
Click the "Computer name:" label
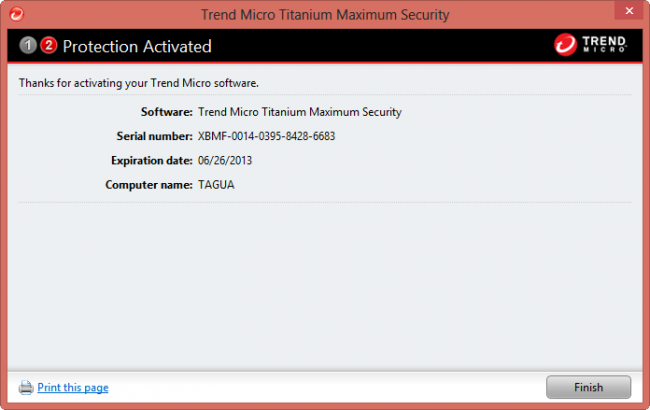coord(148,185)
